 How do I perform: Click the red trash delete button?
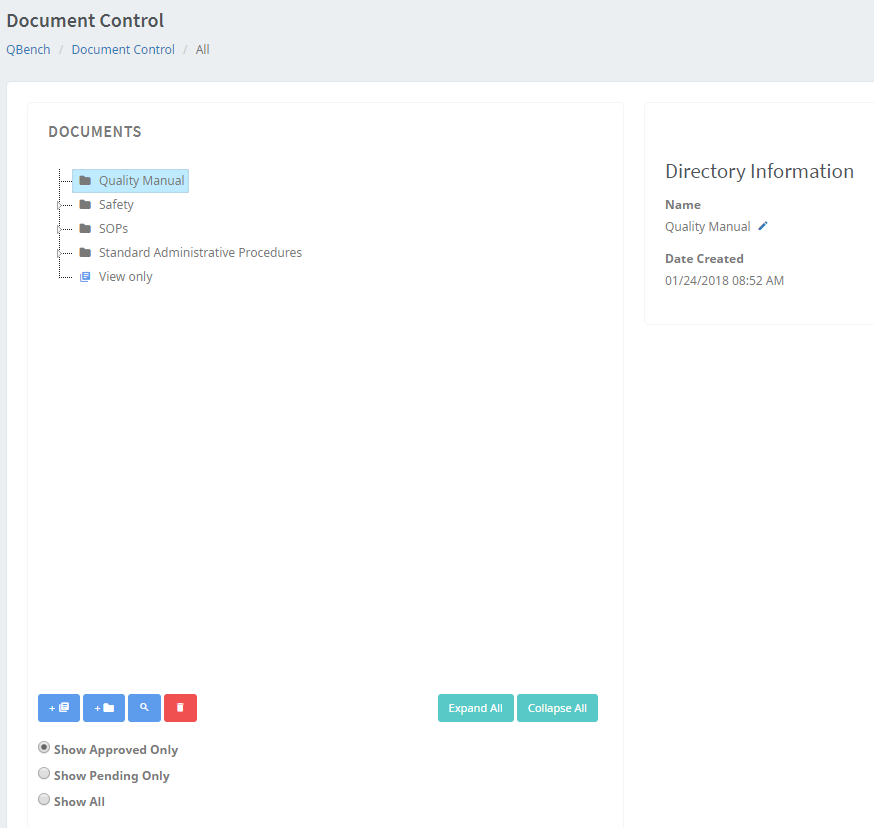(x=180, y=708)
